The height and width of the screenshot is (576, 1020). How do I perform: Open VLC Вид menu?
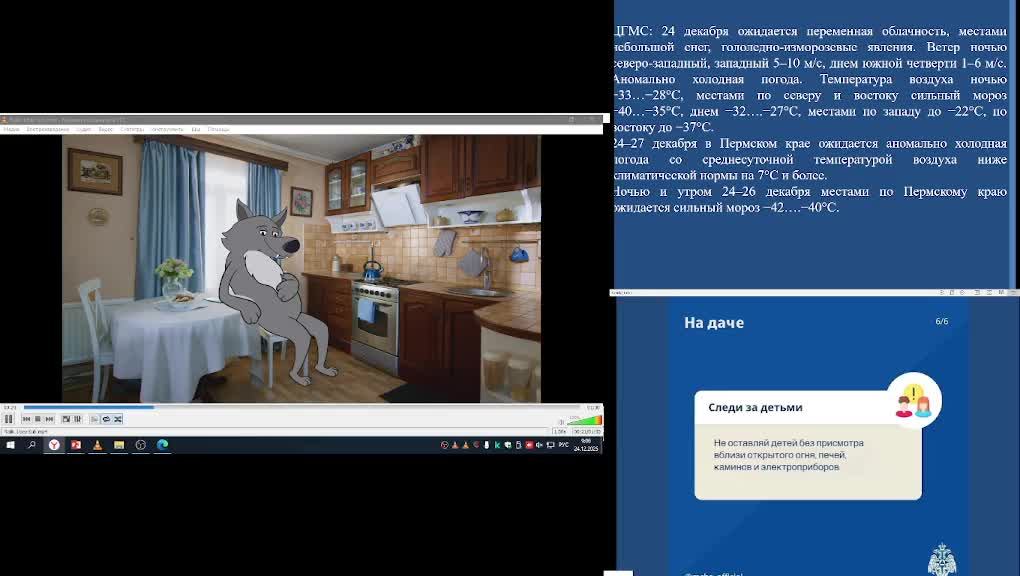196,129
